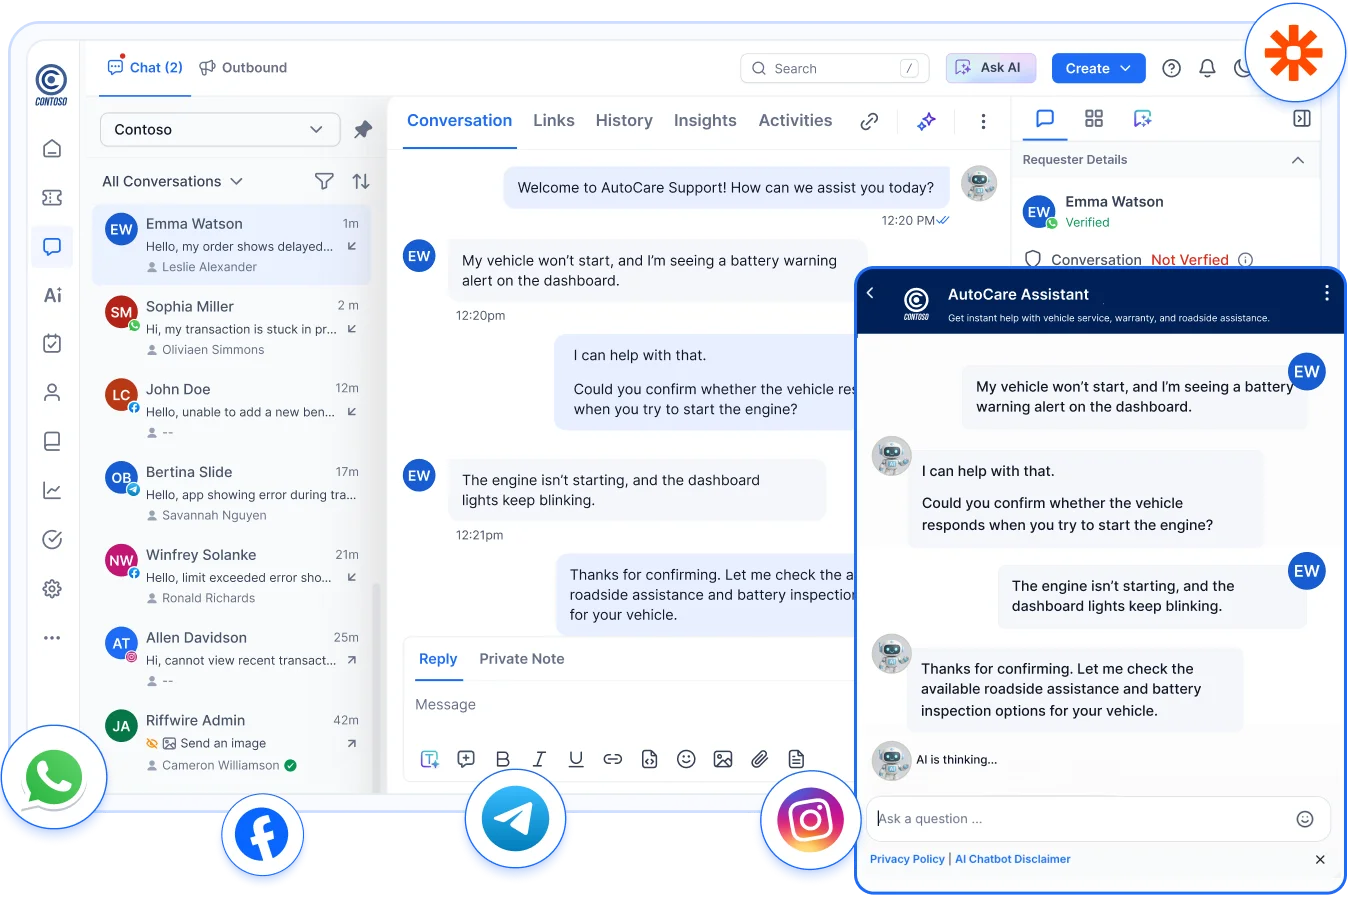This screenshot has width=1348, height=898.
Task: Open Allen Davidson conversation
Action: pos(232,659)
